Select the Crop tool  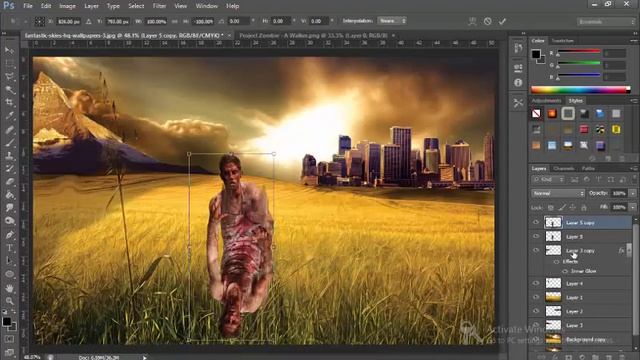pyautogui.click(x=9, y=102)
